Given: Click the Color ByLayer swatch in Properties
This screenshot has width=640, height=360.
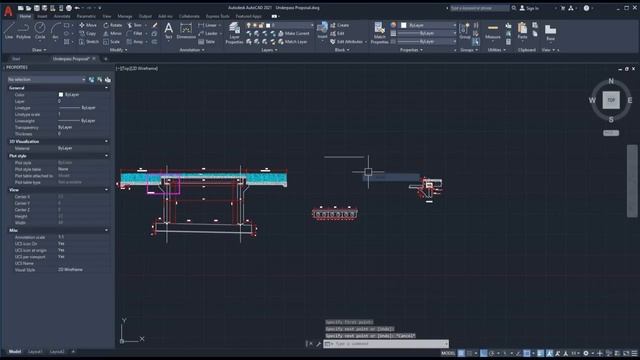Looking at the screenshot, I should 61,95.
